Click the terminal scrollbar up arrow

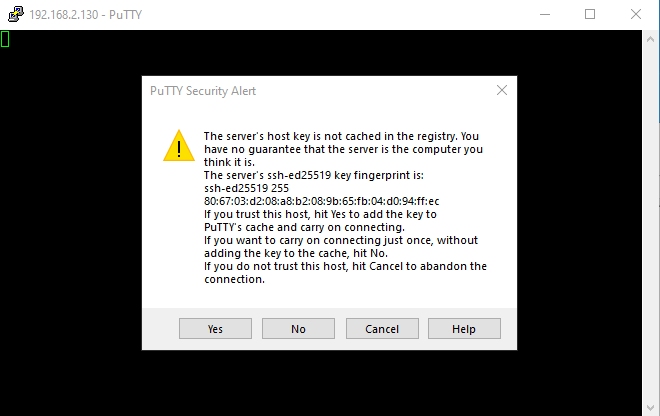[650, 39]
